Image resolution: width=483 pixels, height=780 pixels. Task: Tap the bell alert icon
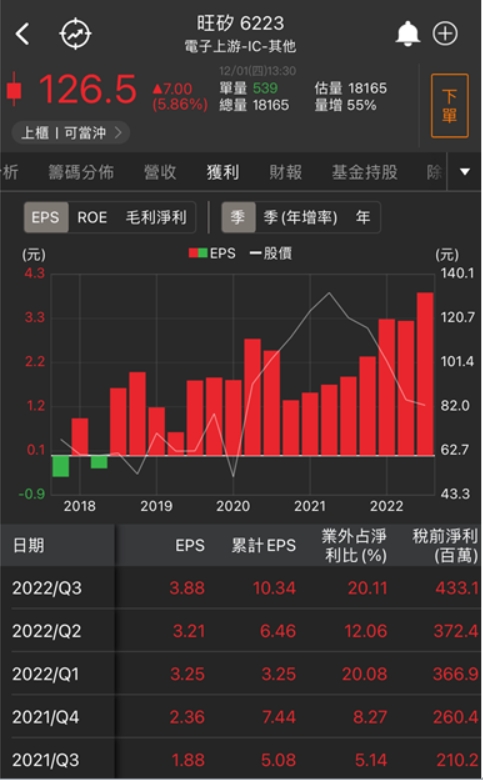pos(407,34)
